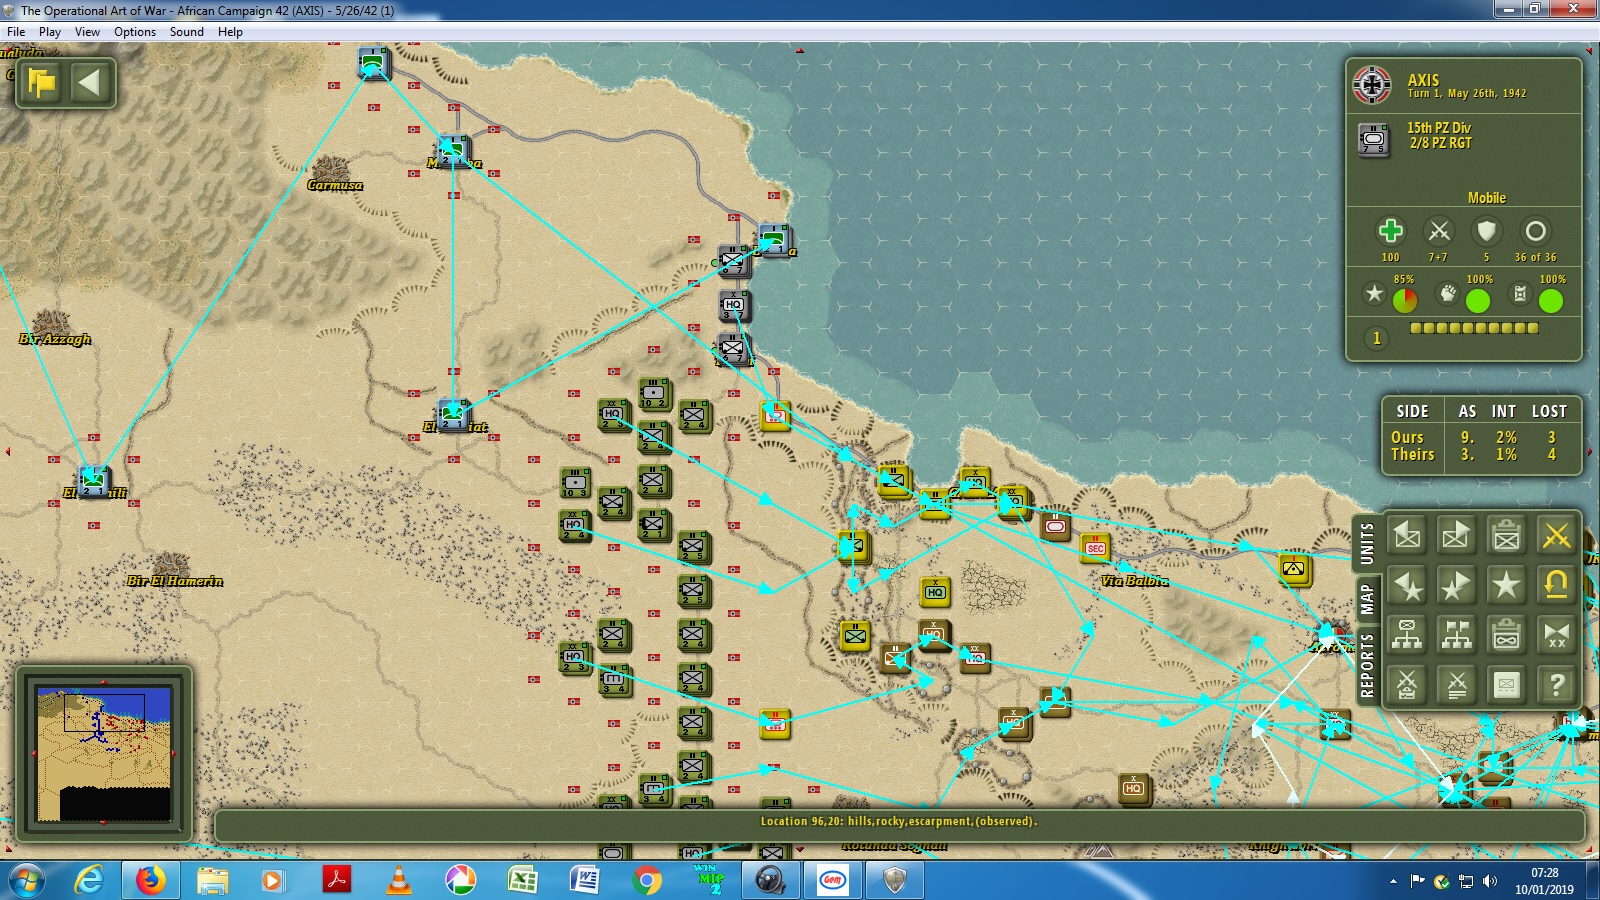The image size is (1600, 900).
Task: Click the yellow flag end turn icon
Action: 42,83
